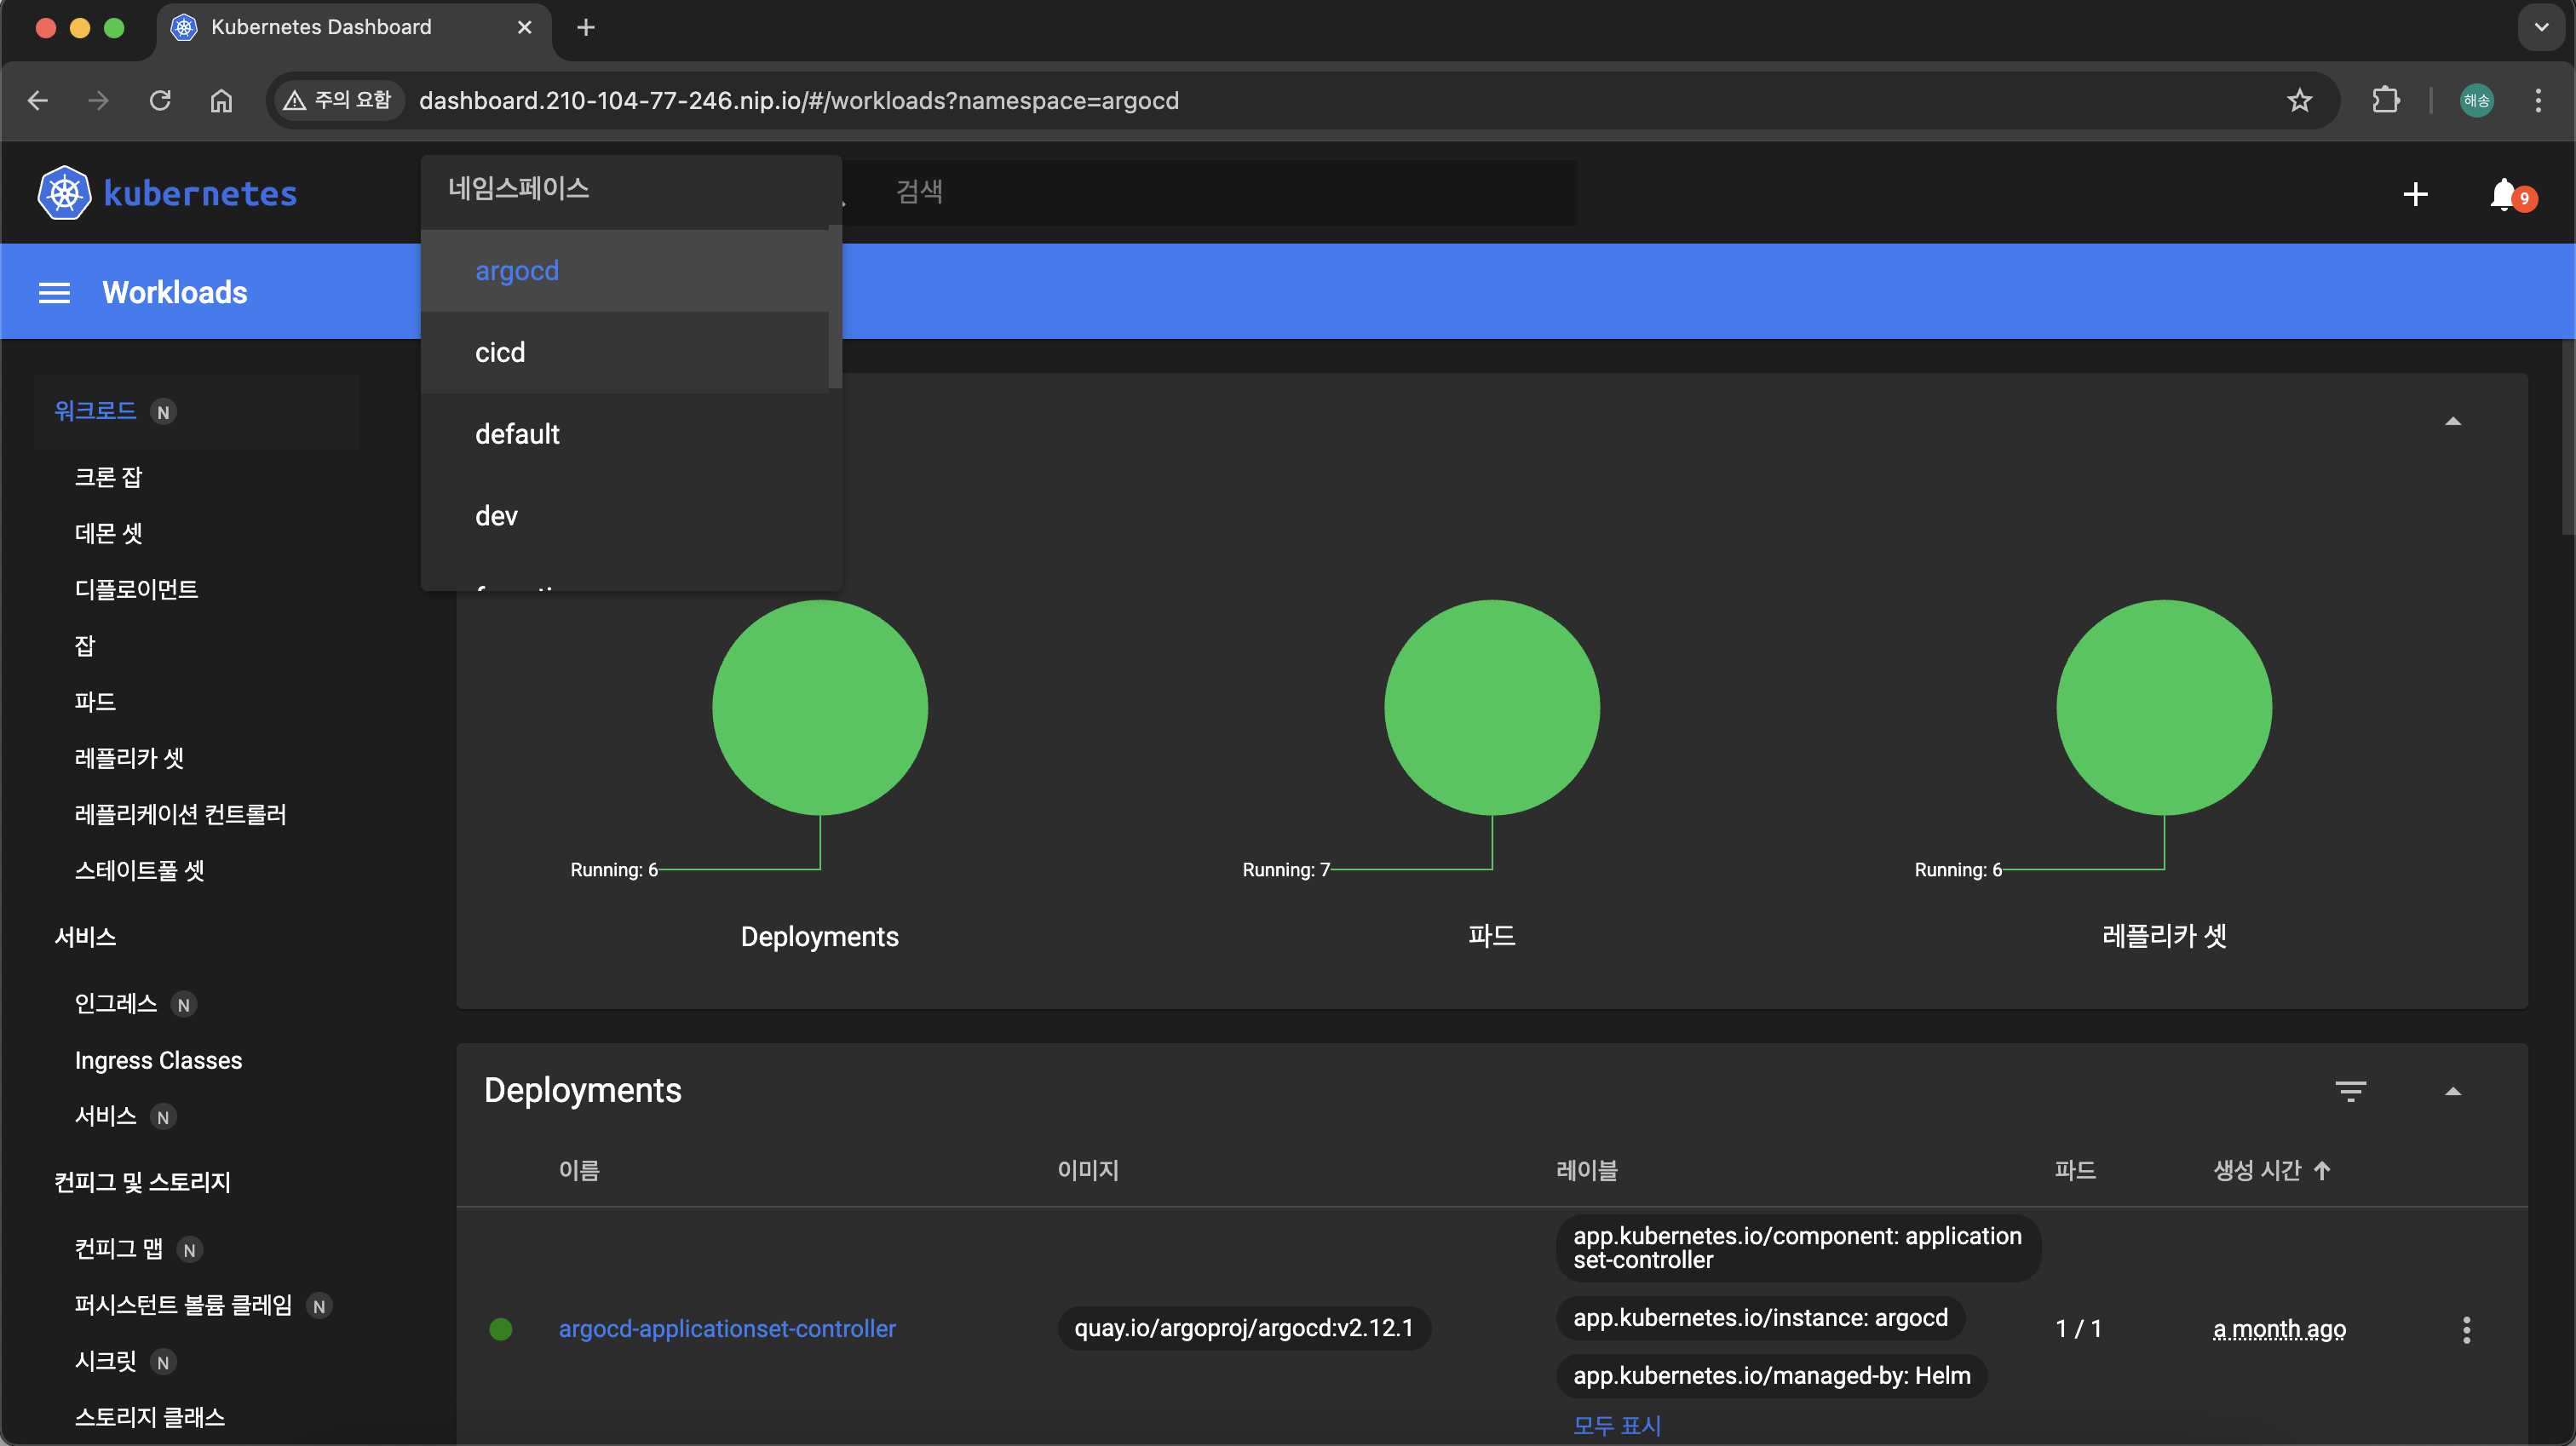This screenshot has width=2576, height=1446.
Task: Go to Ingress Classes sidebar item
Action: click(x=158, y=1060)
